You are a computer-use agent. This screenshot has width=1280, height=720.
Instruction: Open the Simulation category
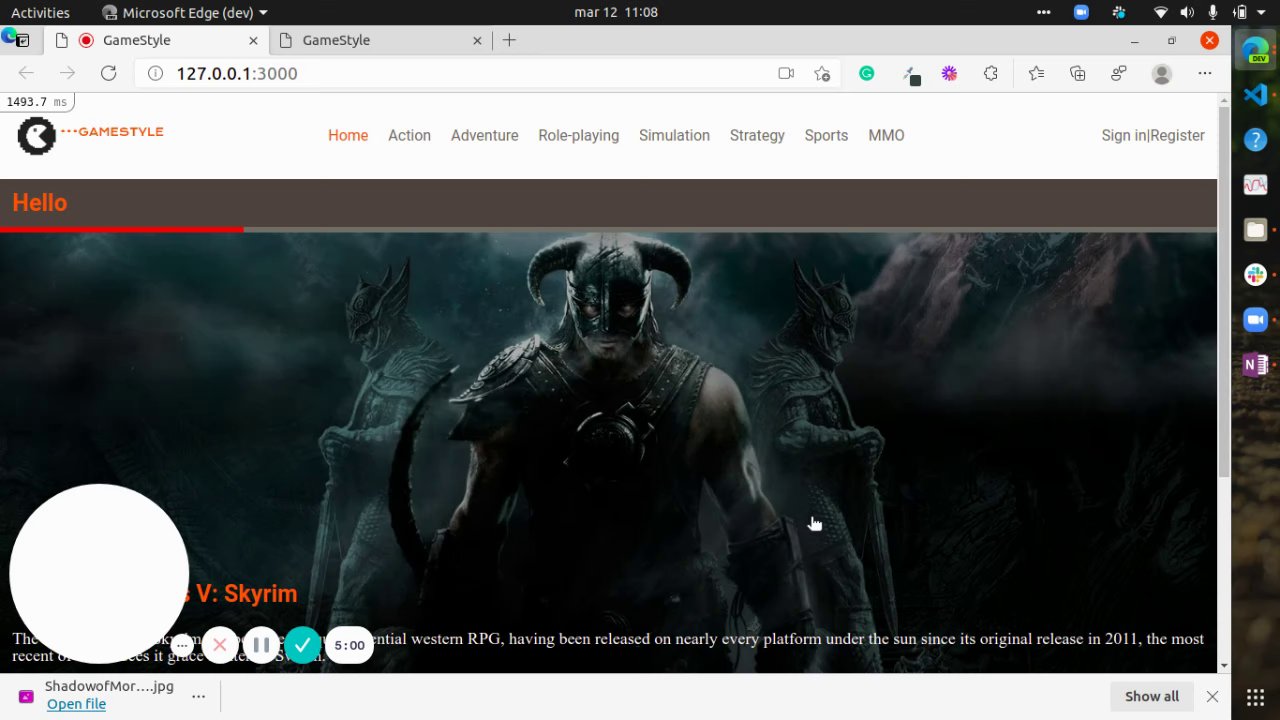[674, 136]
